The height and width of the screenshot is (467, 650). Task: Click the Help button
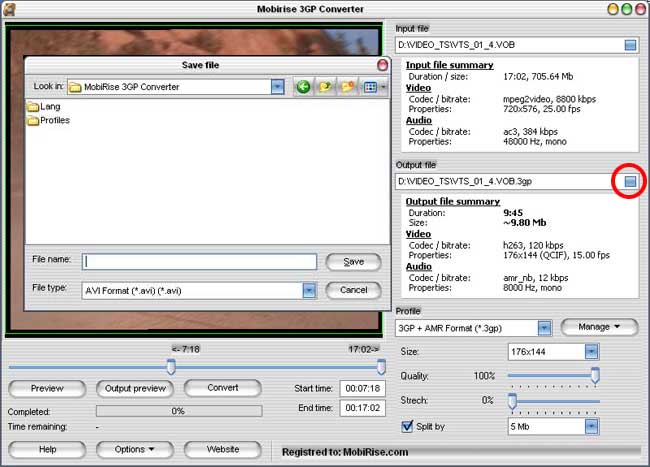[x=47, y=450]
